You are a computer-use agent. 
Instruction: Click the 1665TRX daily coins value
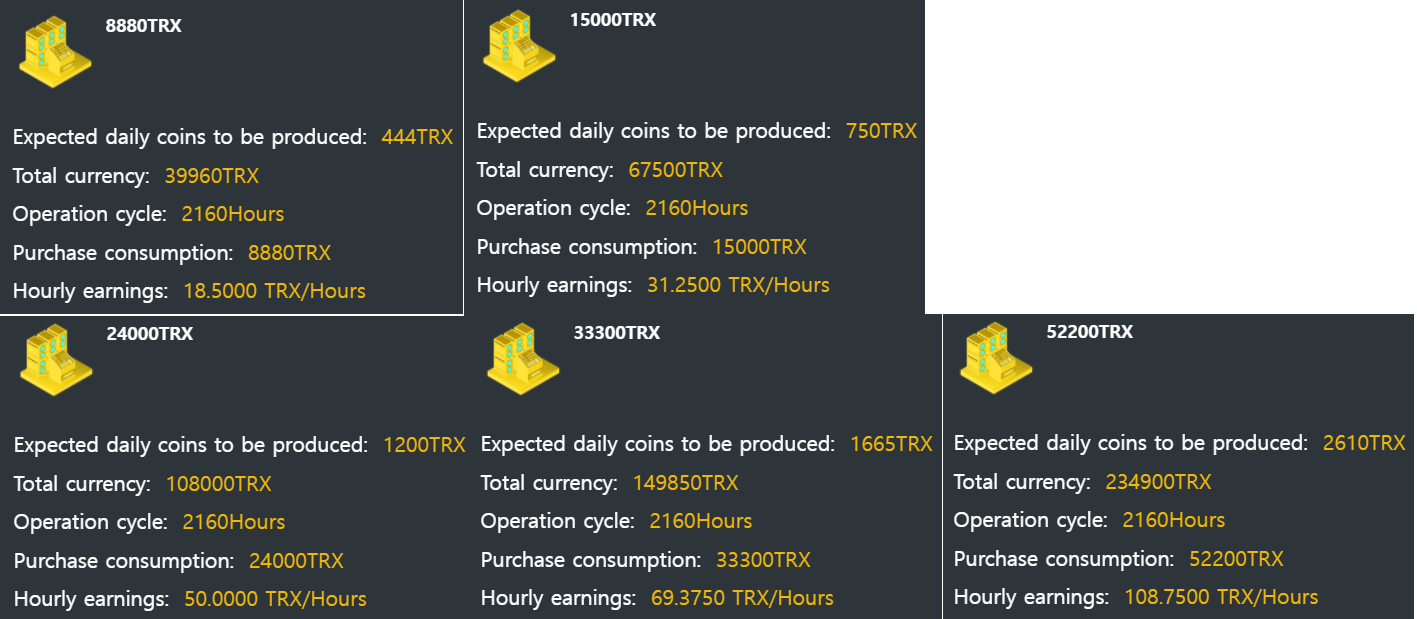pyautogui.click(x=891, y=444)
